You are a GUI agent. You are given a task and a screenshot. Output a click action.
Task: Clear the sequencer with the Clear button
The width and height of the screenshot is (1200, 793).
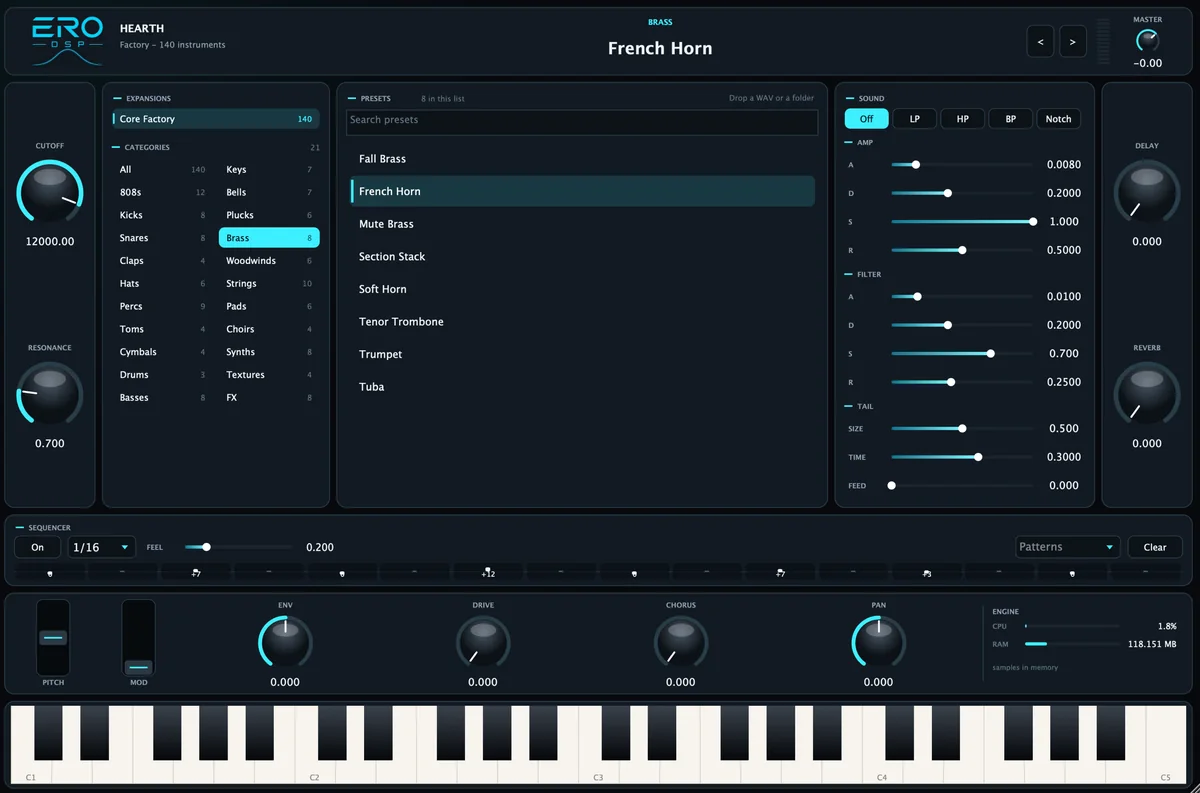1155,547
